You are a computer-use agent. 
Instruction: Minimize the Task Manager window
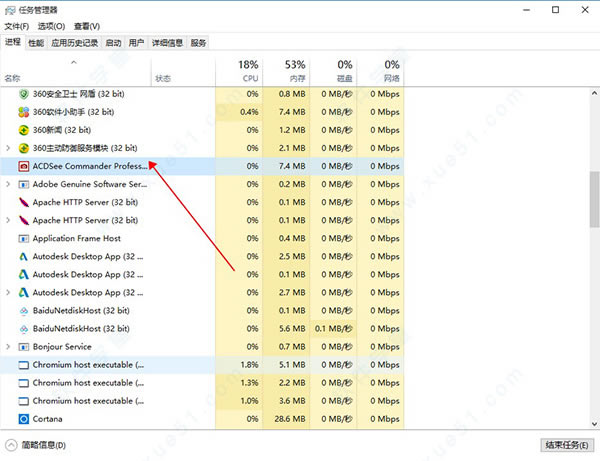pyautogui.click(x=527, y=10)
